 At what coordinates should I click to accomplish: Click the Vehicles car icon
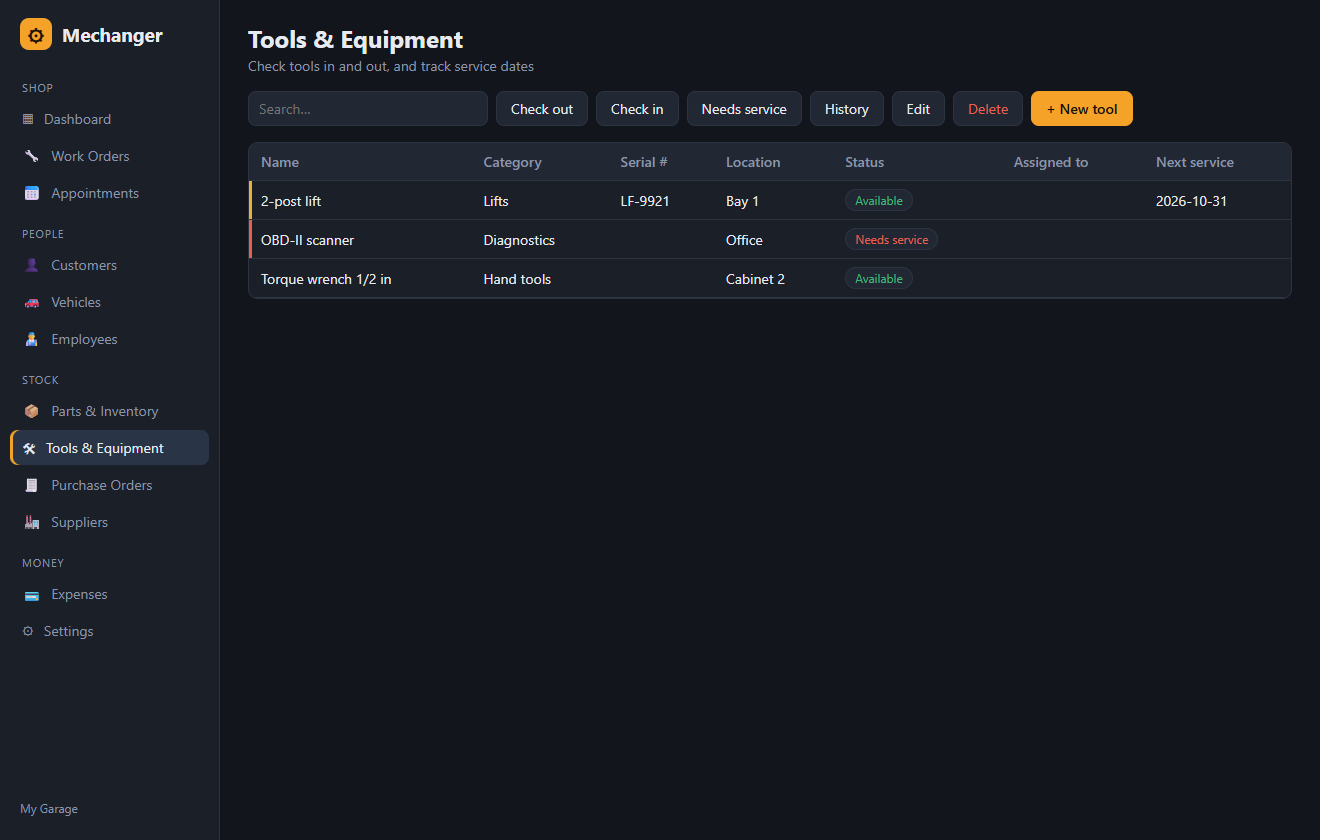(31, 302)
